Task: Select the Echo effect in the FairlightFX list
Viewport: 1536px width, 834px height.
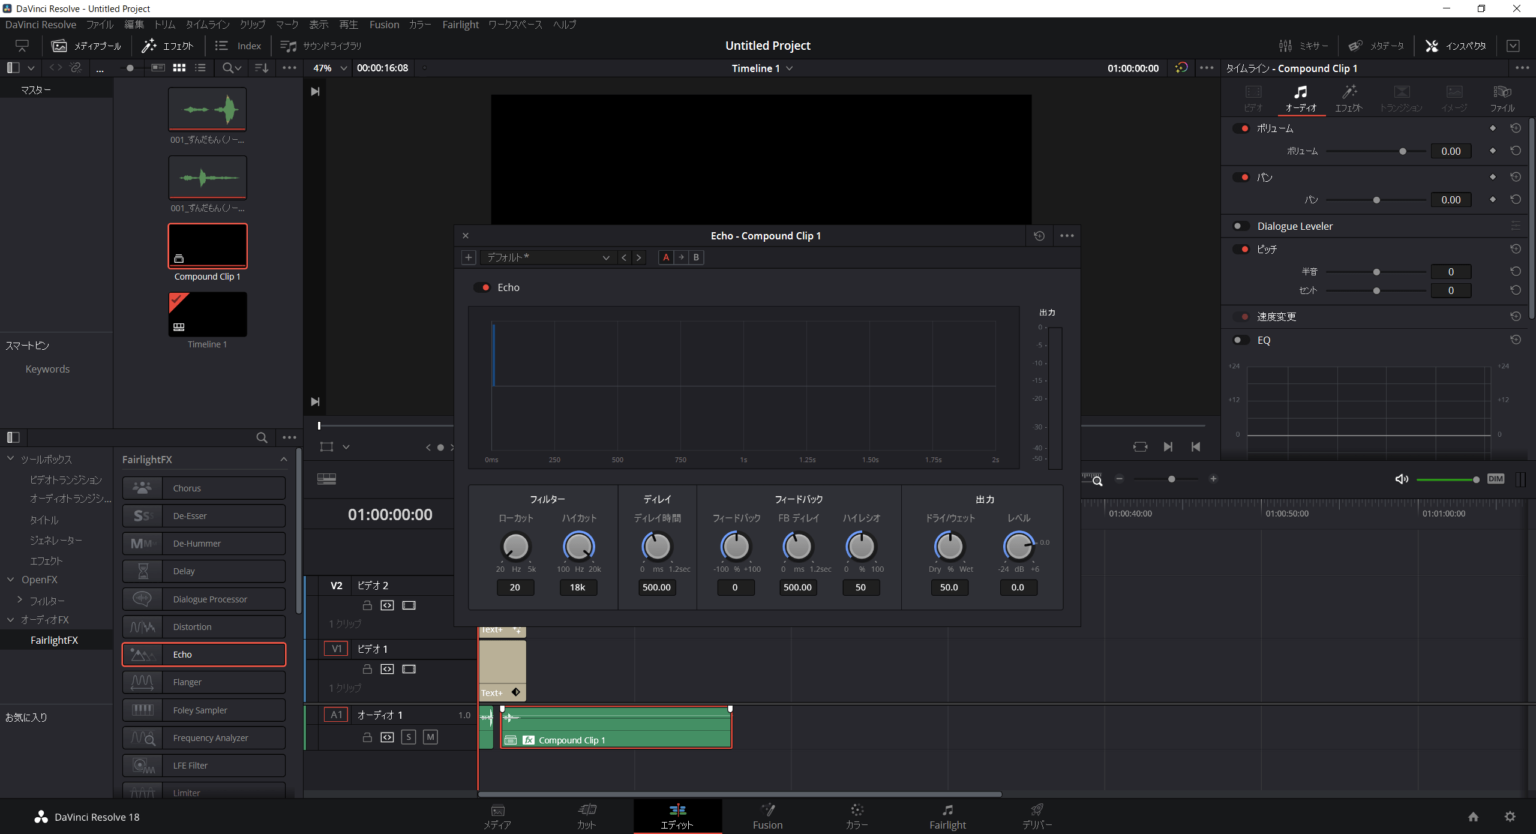Action: pyautogui.click(x=203, y=654)
